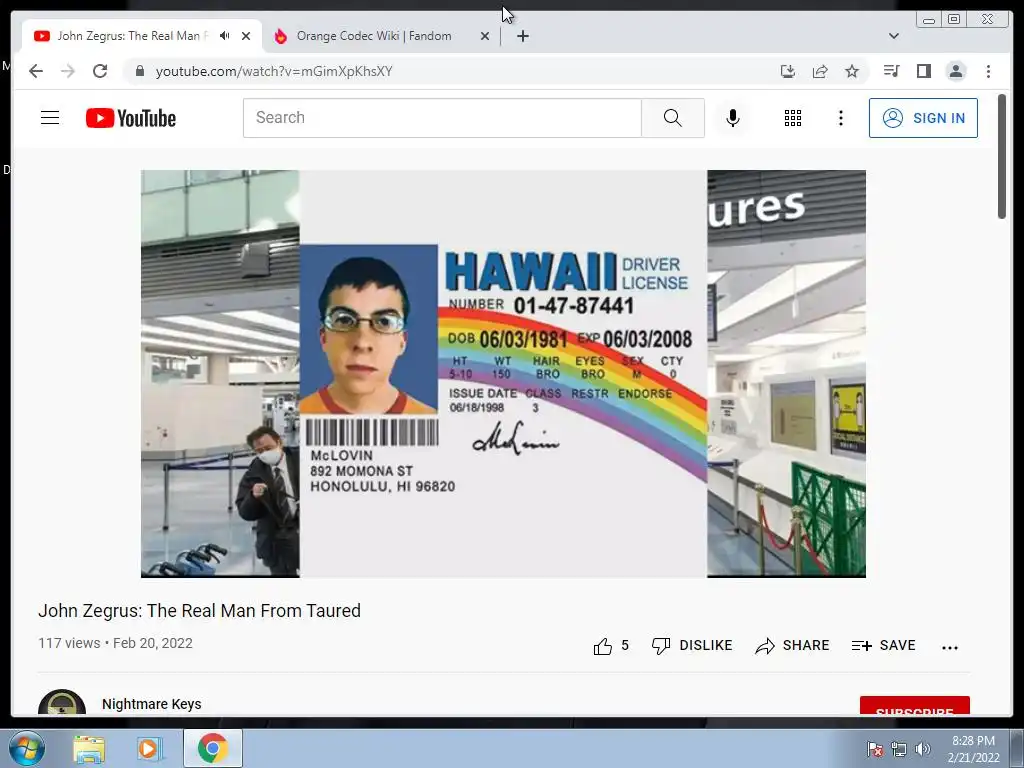Subscribe to Nightmare Keys channel
Image resolution: width=1024 pixels, height=768 pixels.
tap(915, 707)
